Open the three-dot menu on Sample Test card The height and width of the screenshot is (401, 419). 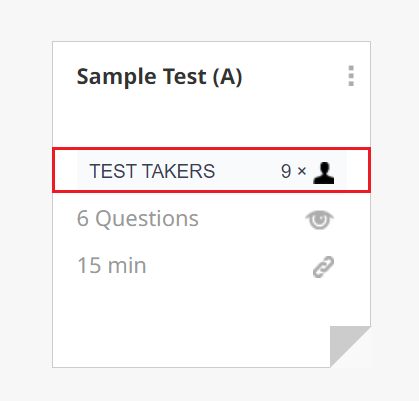coord(351,76)
